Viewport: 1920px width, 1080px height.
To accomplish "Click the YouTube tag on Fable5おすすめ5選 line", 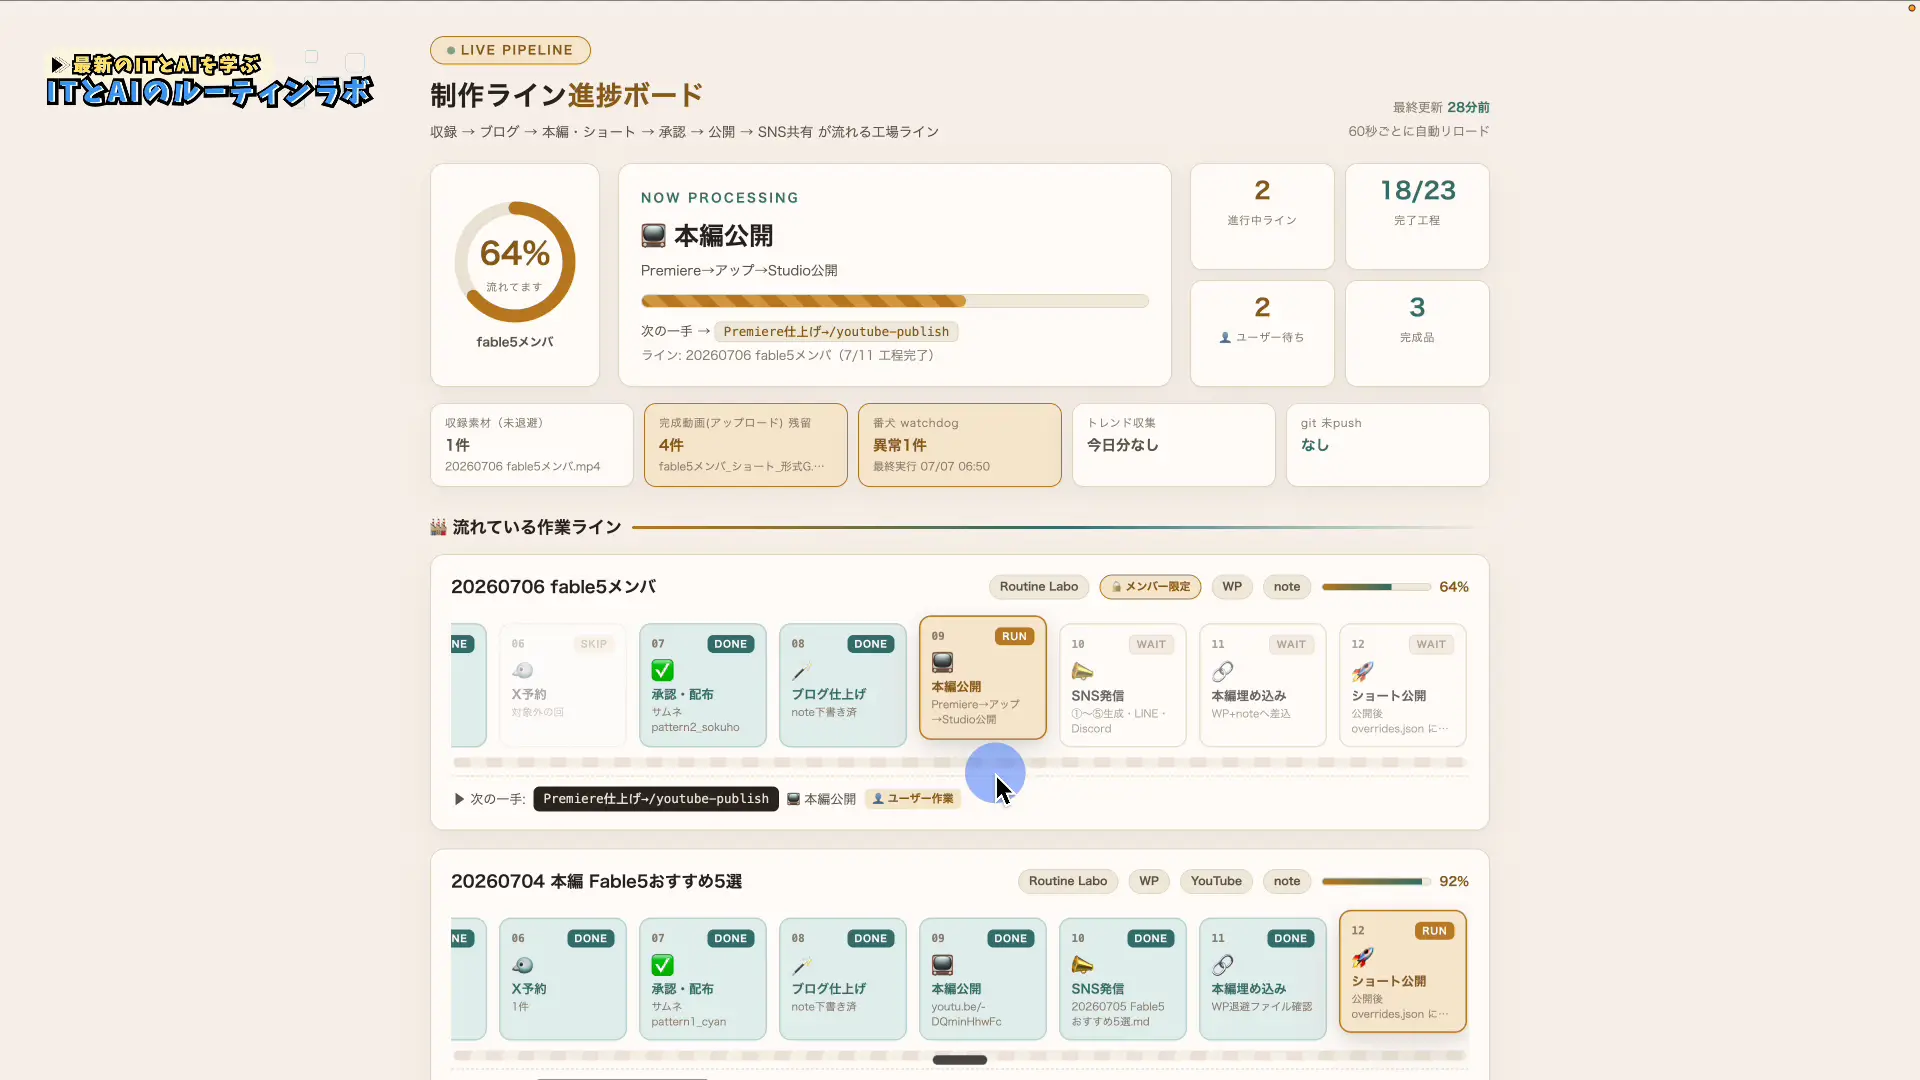I will coord(1216,881).
